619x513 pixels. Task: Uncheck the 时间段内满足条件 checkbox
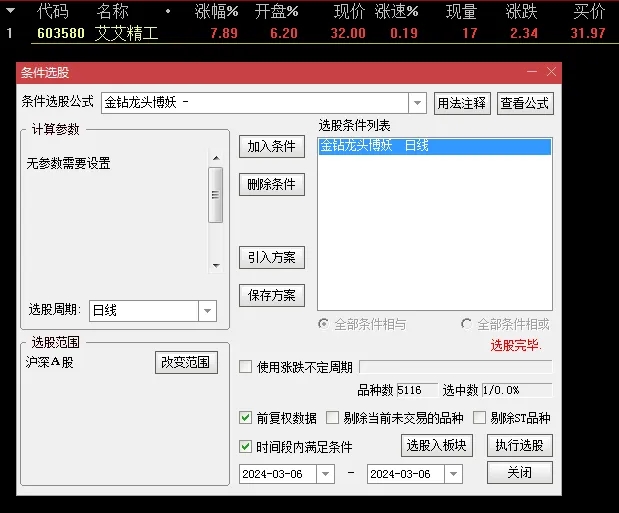pyautogui.click(x=246, y=447)
